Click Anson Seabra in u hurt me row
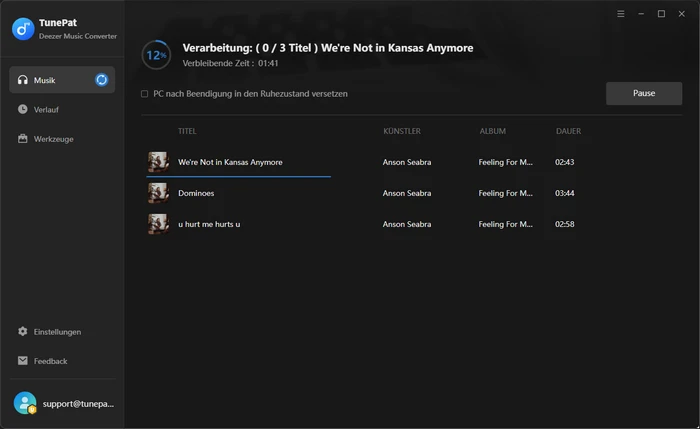Image resolution: width=700 pixels, height=429 pixels. tap(407, 224)
